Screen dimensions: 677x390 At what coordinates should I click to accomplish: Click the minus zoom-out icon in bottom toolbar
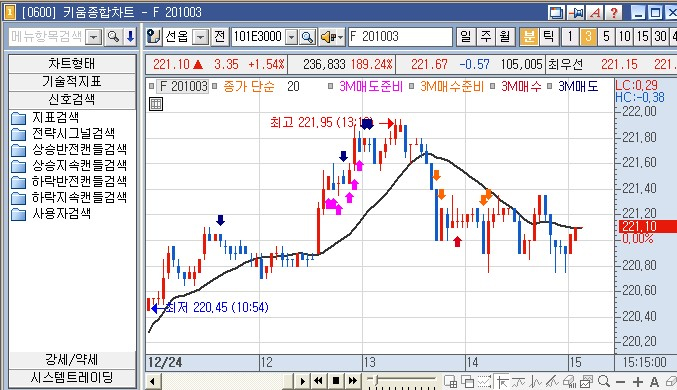(x=620, y=382)
